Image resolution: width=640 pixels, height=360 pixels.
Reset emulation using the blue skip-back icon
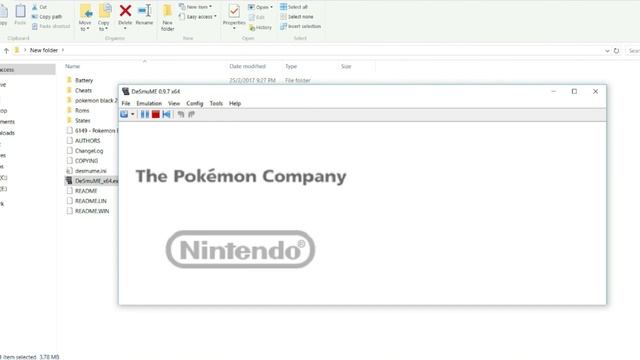tap(167, 114)
